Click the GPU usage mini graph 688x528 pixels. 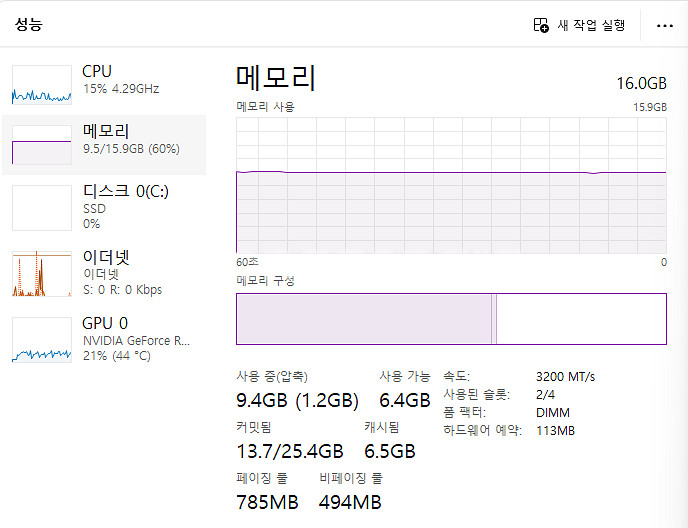(42, 340)
